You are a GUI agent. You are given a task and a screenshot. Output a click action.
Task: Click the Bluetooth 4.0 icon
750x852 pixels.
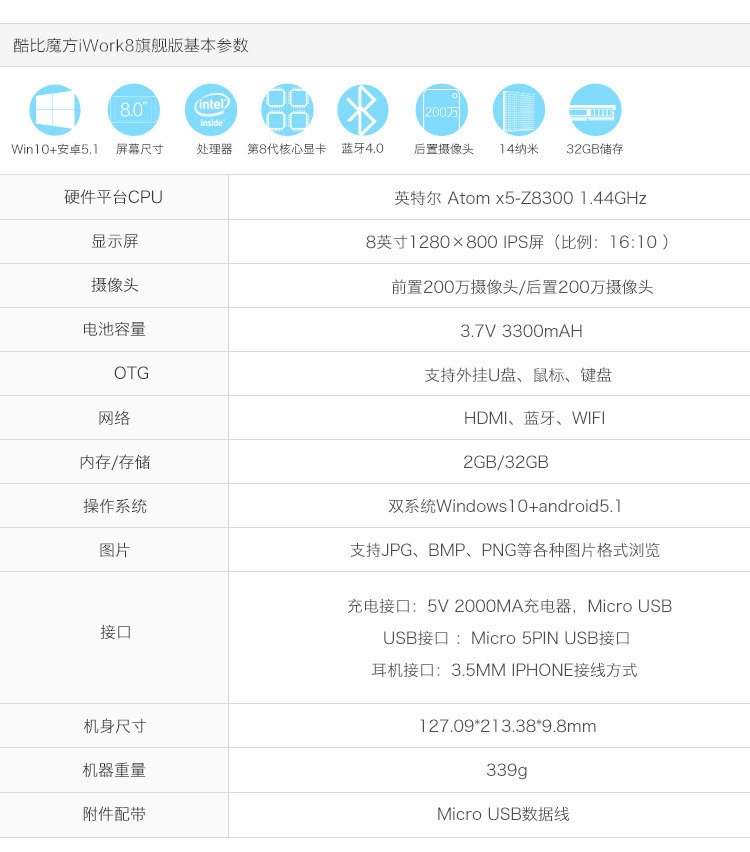click(362, 110)
